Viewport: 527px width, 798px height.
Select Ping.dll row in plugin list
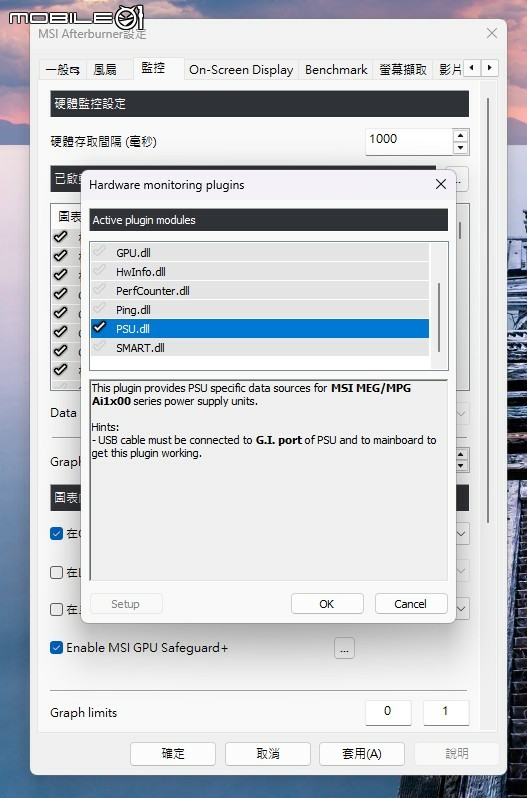tap(260, 309)
